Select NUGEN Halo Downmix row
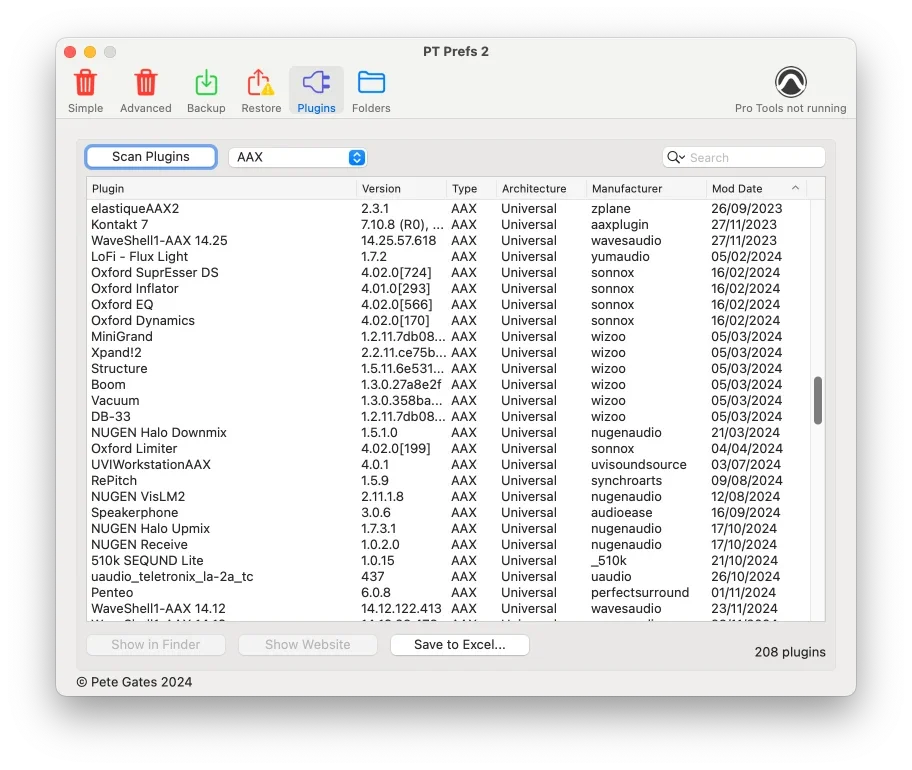This screenshot has height=770, width=912. 448,432
